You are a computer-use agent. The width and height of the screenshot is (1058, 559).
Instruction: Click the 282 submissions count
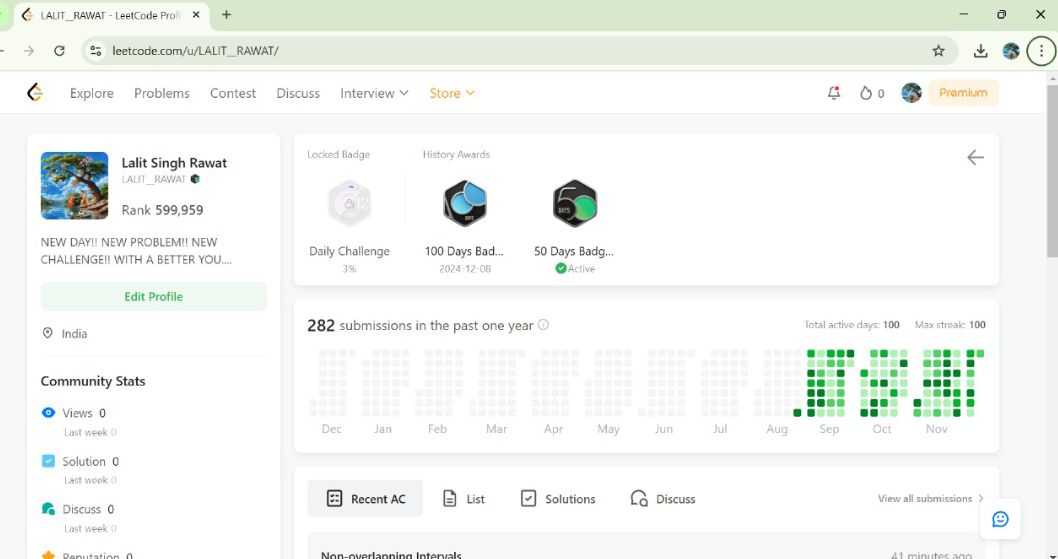(x=321, y=325)
